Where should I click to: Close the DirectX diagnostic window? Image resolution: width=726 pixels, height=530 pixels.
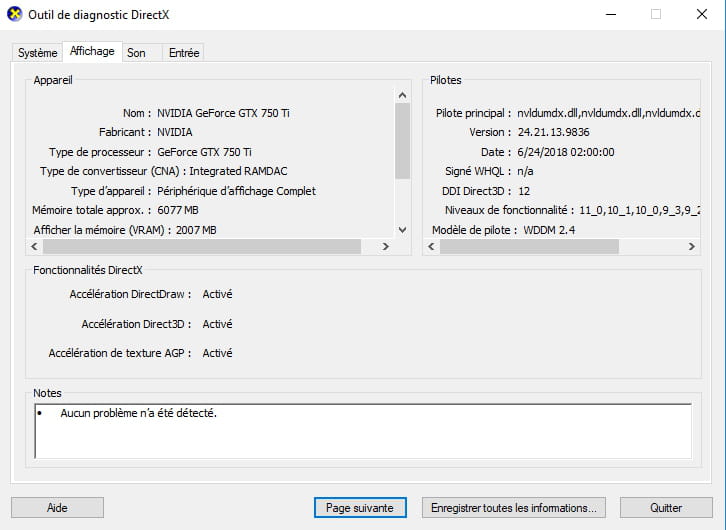point(702,14)
